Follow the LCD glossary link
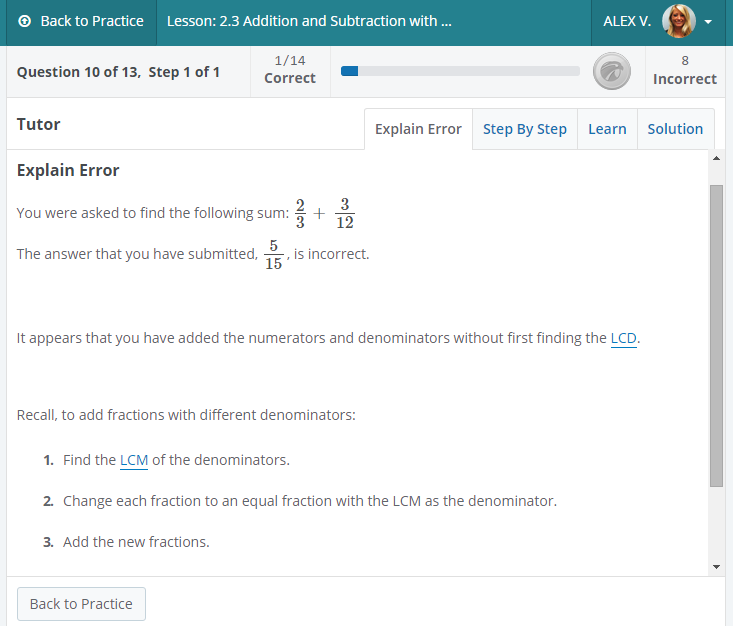This screenshot has height=626, width=733. tap(623, 338)
